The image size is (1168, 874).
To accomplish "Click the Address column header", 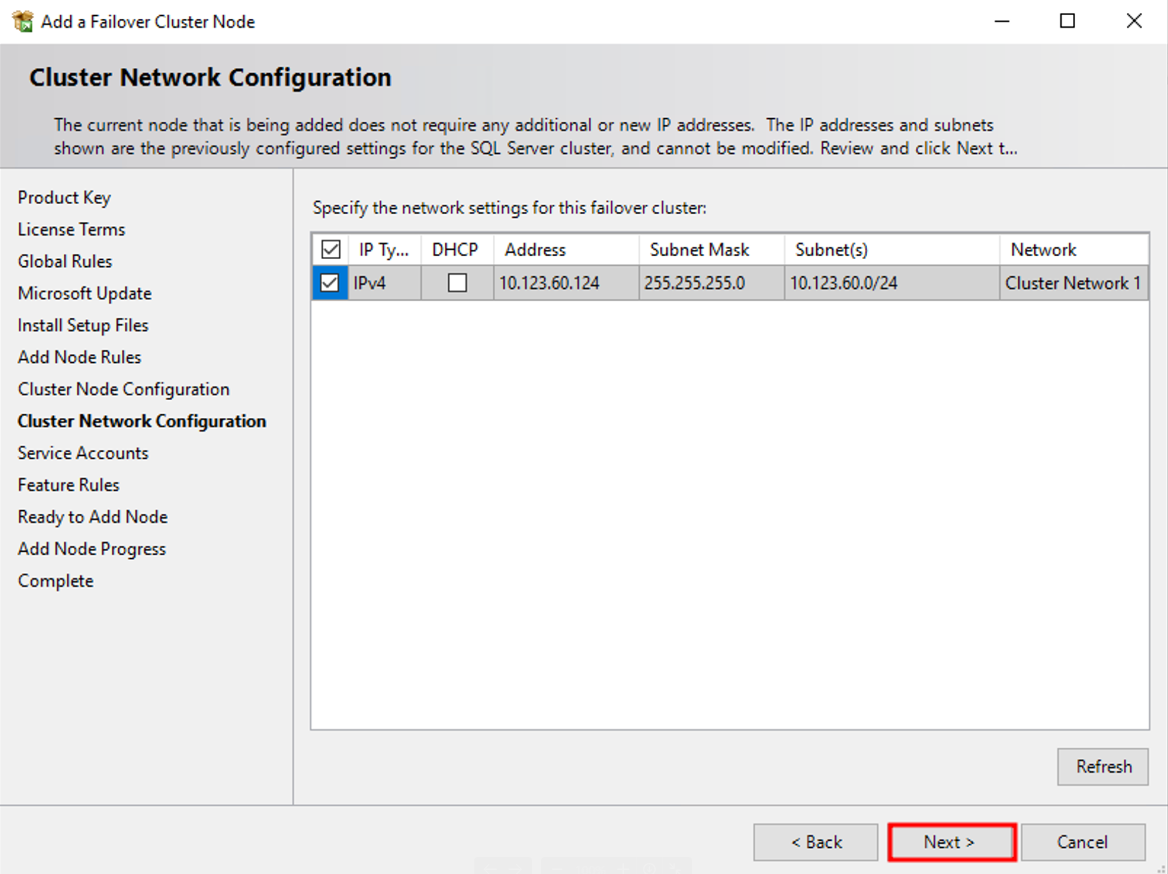I will pos(566,250).
